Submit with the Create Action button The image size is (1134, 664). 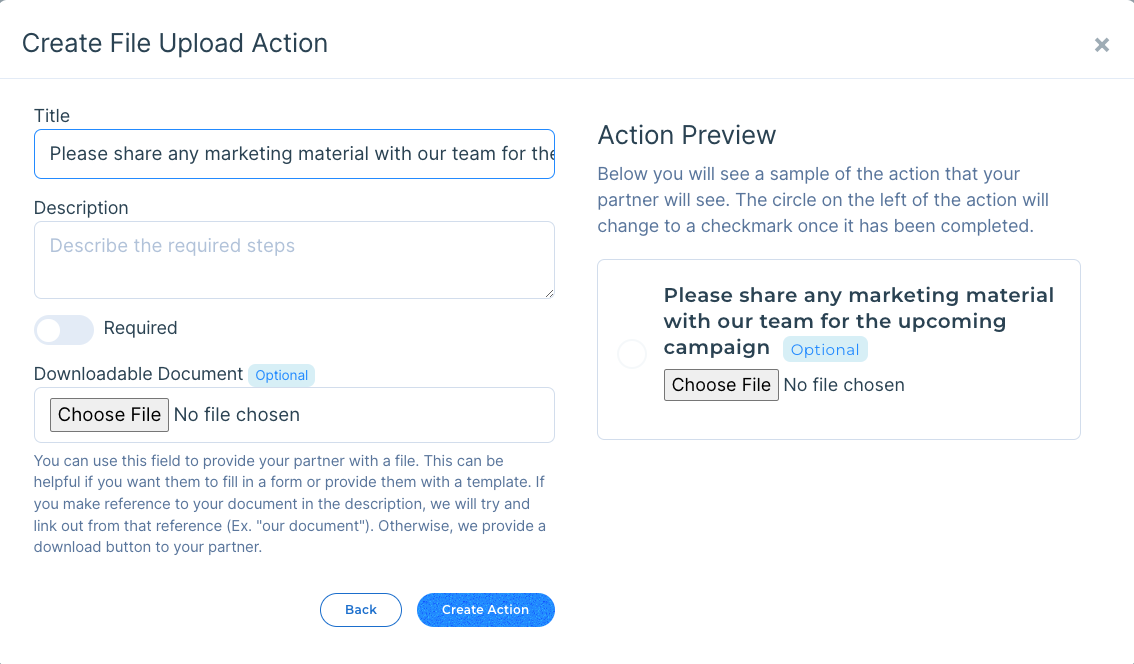485,610
